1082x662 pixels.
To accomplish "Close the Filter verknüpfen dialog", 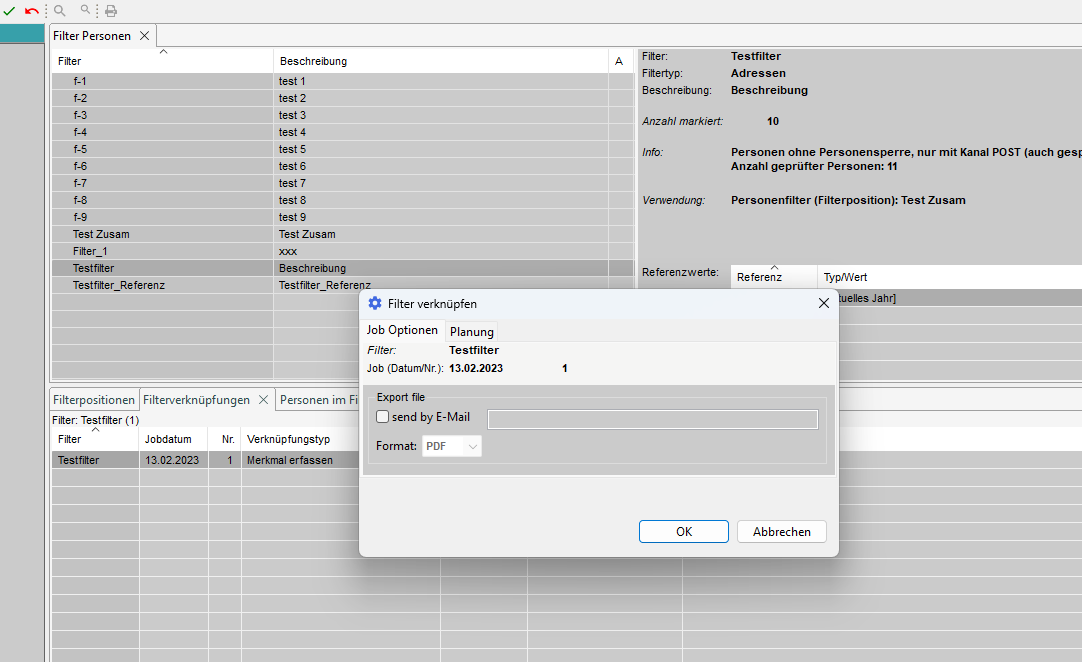I will 824,303.
